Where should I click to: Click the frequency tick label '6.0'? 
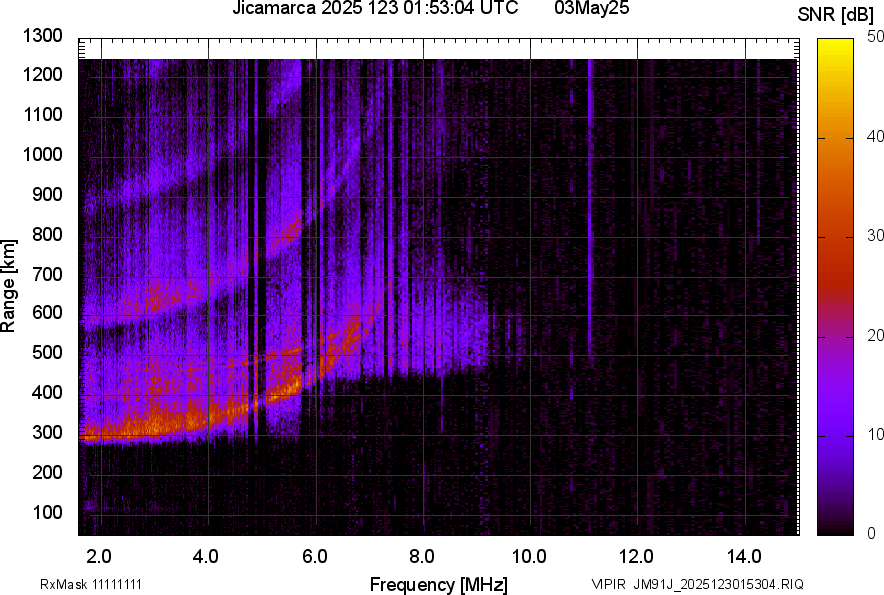tap(315, 557)
